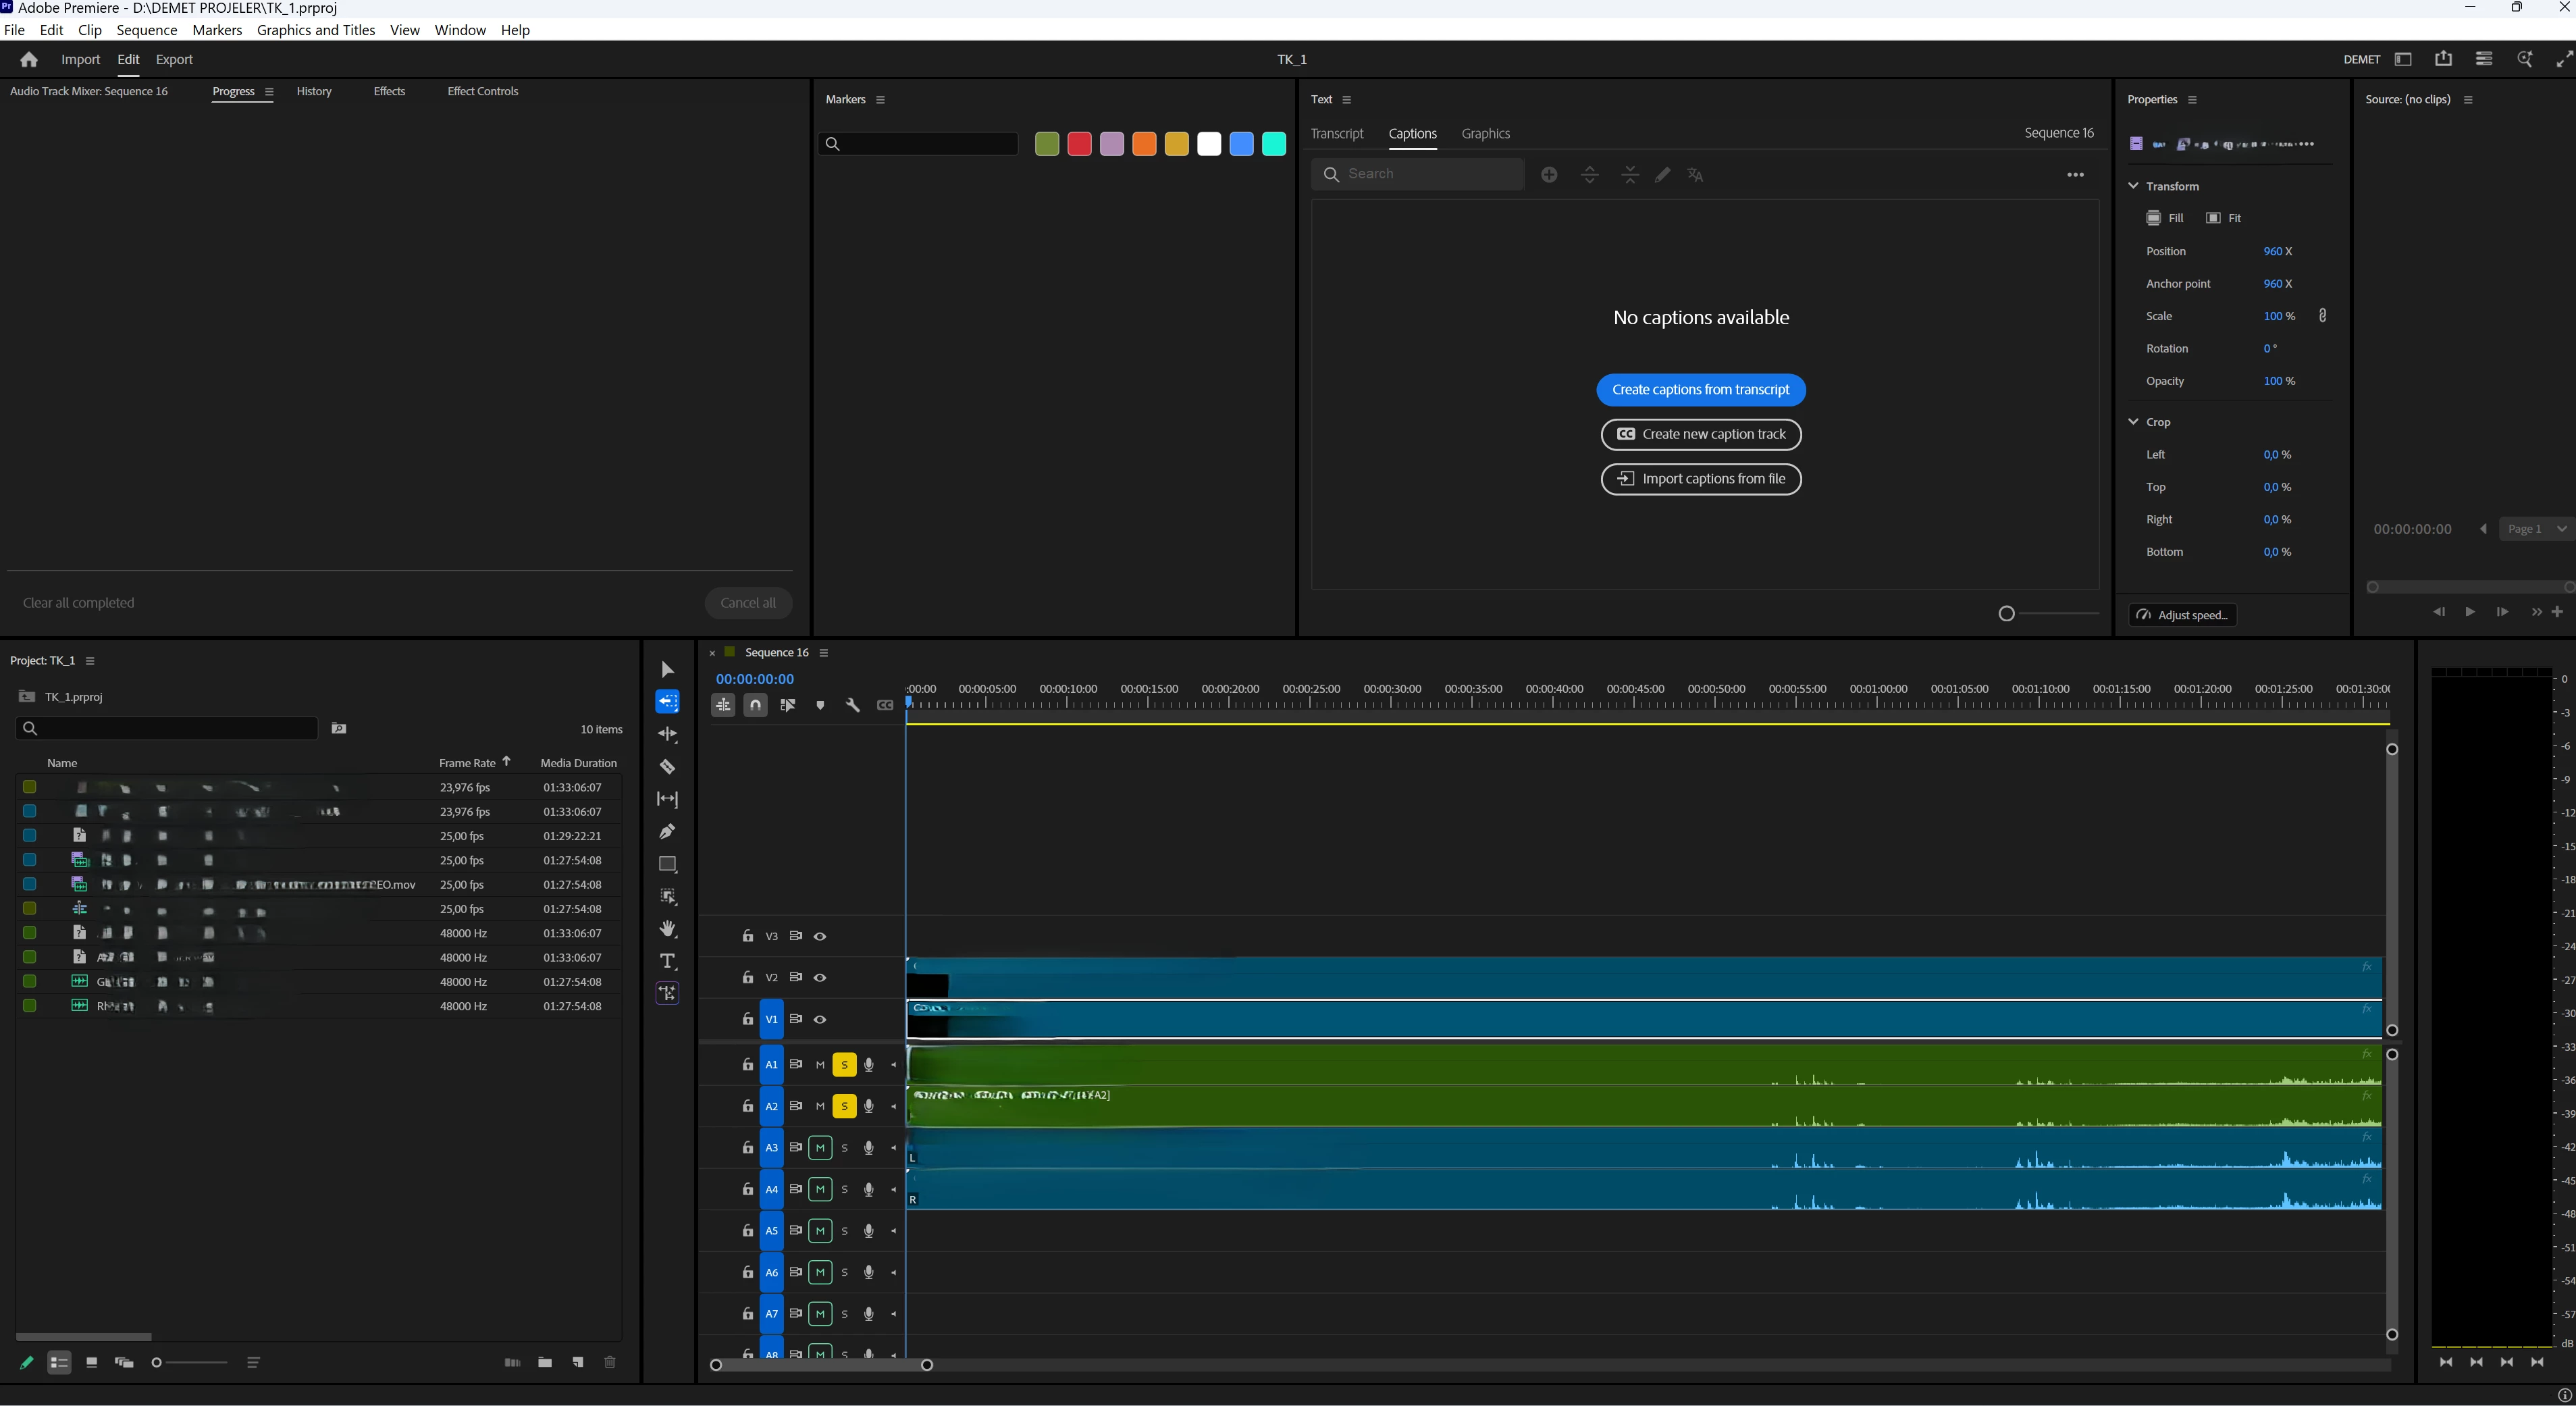Select the Pen tool
Viewport: 2576px width, 1406px height.
(x=667, y=832)
